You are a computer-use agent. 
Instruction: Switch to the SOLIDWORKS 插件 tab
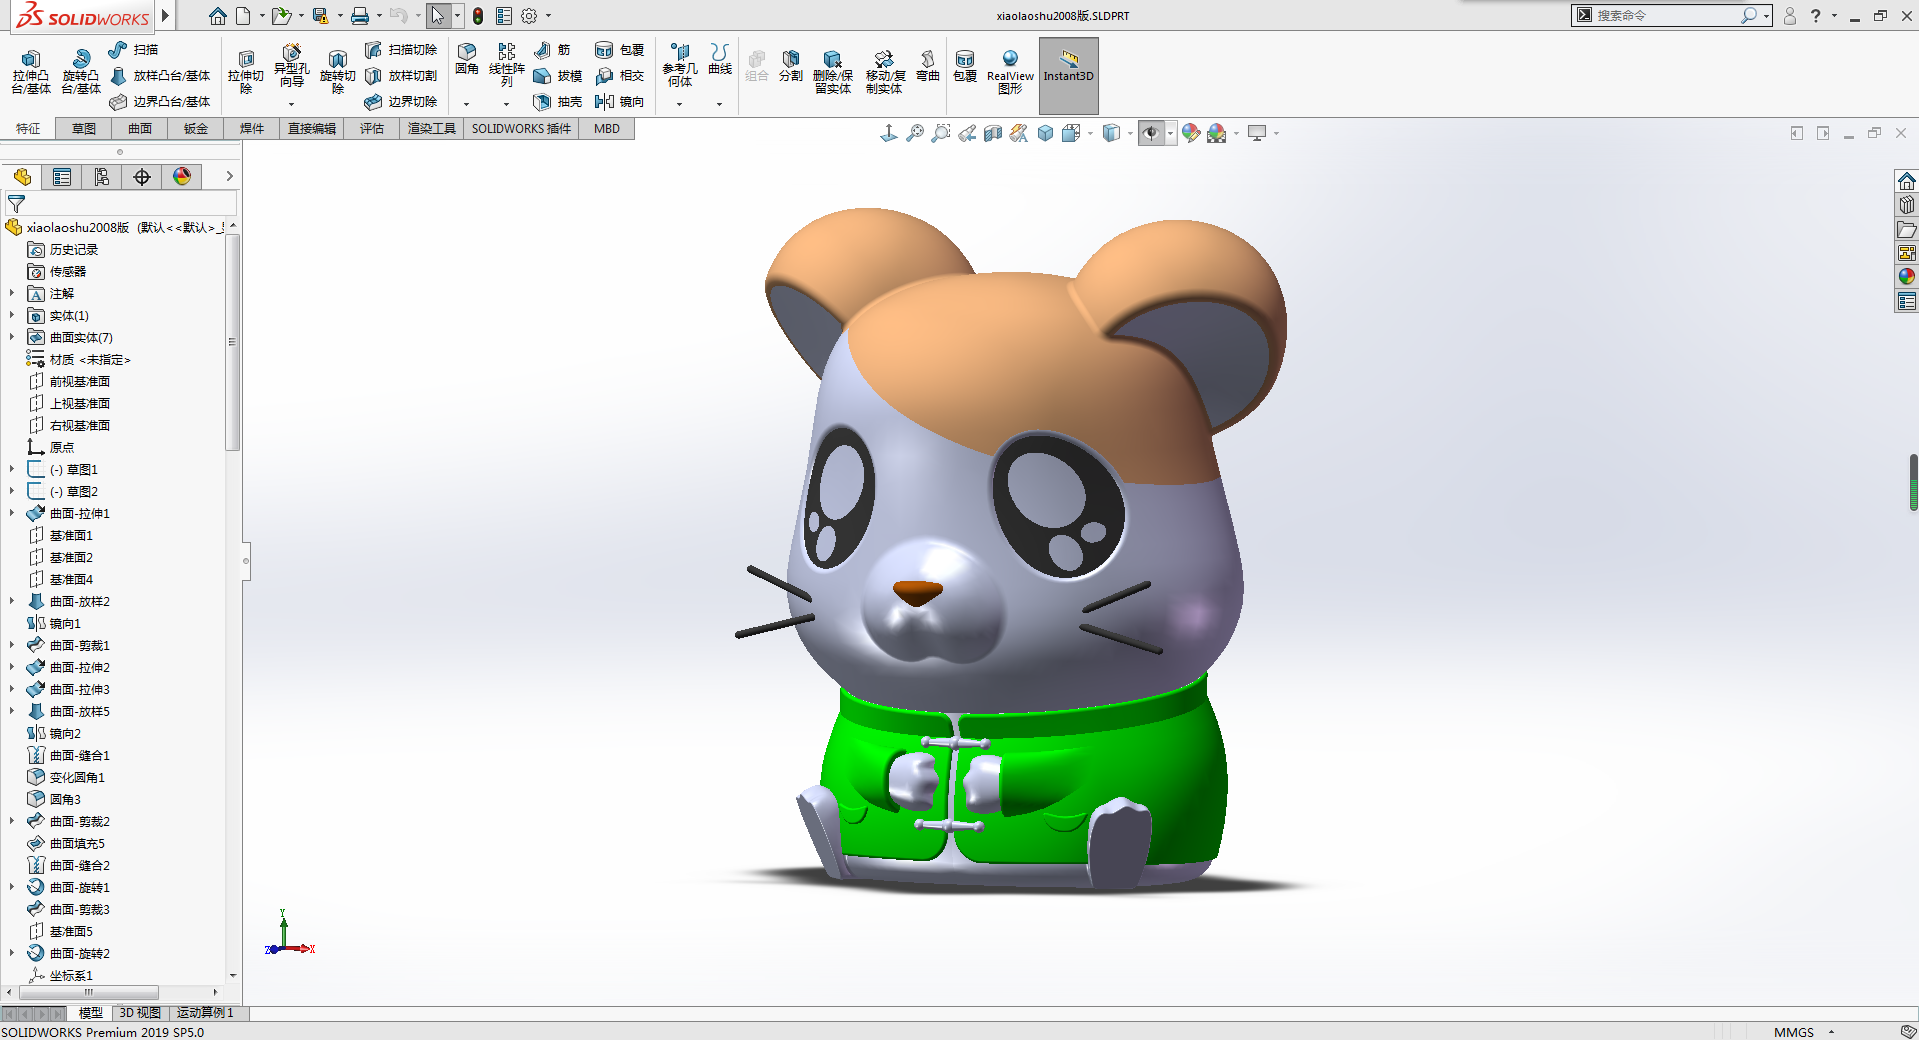(521, 129)
